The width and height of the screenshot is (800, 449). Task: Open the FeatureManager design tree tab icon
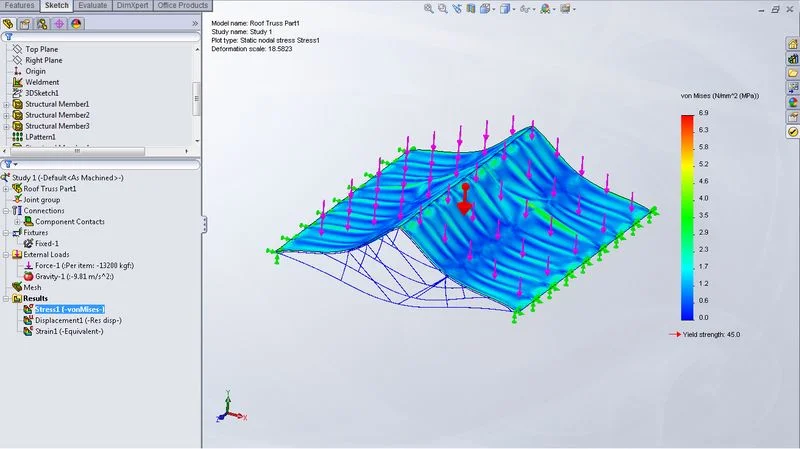click(8, 23)
